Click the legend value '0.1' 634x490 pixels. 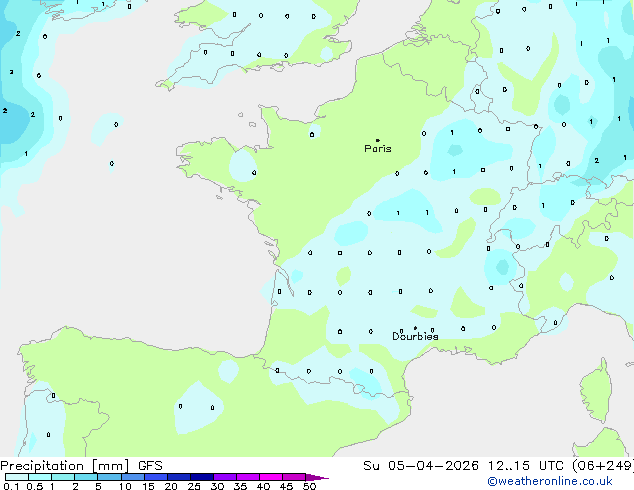(x=11, y=486)
